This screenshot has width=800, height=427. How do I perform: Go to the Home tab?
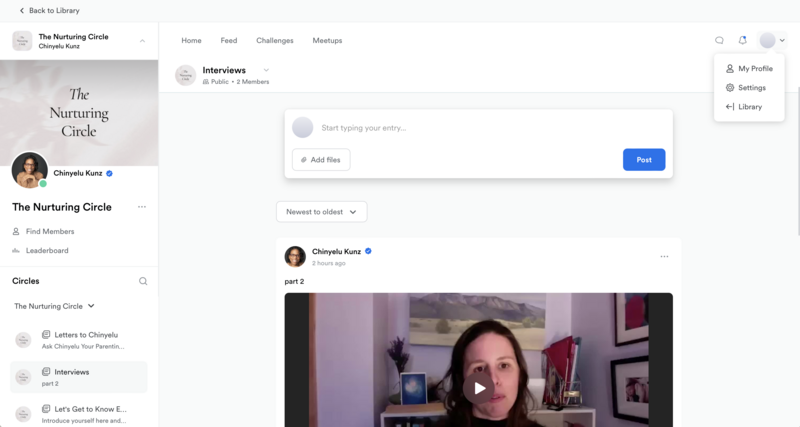(191, 40)
